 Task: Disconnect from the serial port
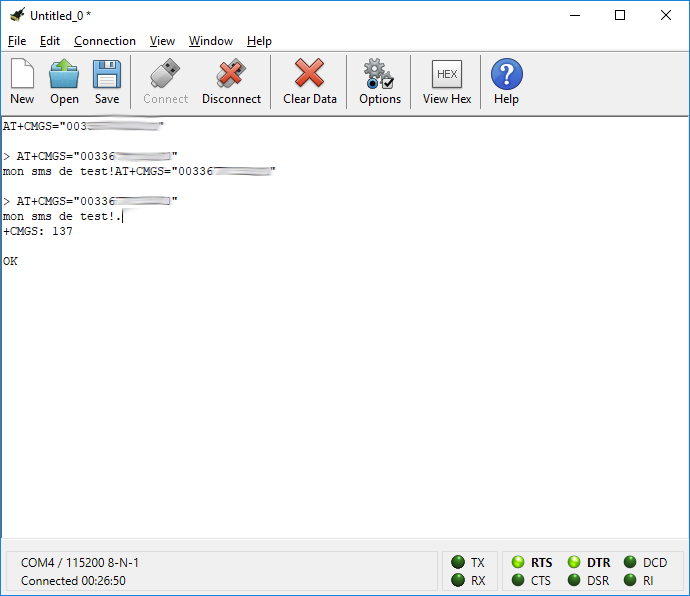231,81
